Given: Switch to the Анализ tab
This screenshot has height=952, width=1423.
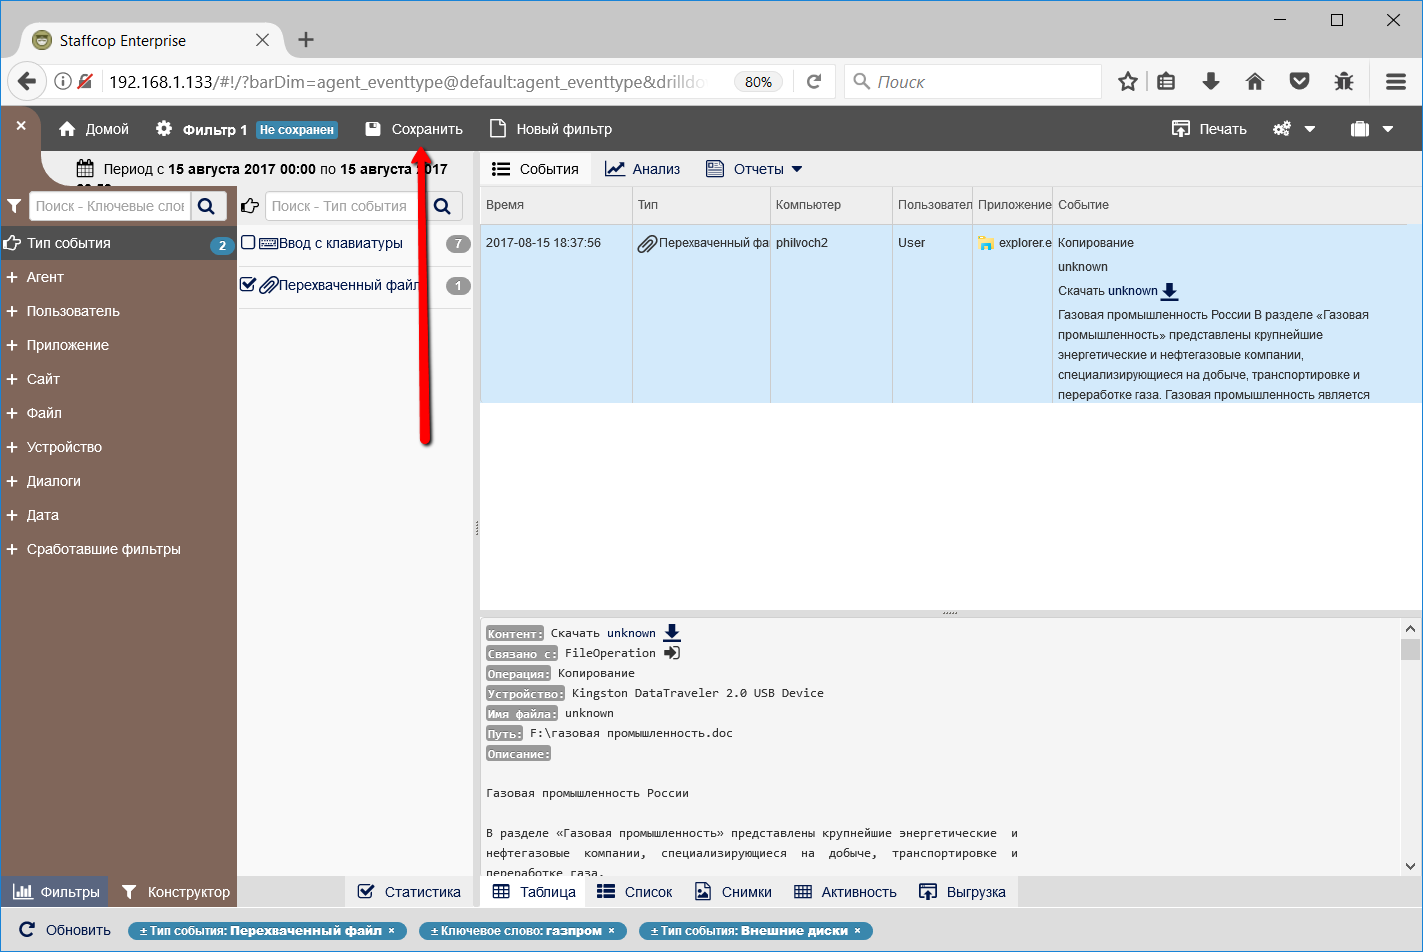Looking at the screenshot, I should point(643,169).
